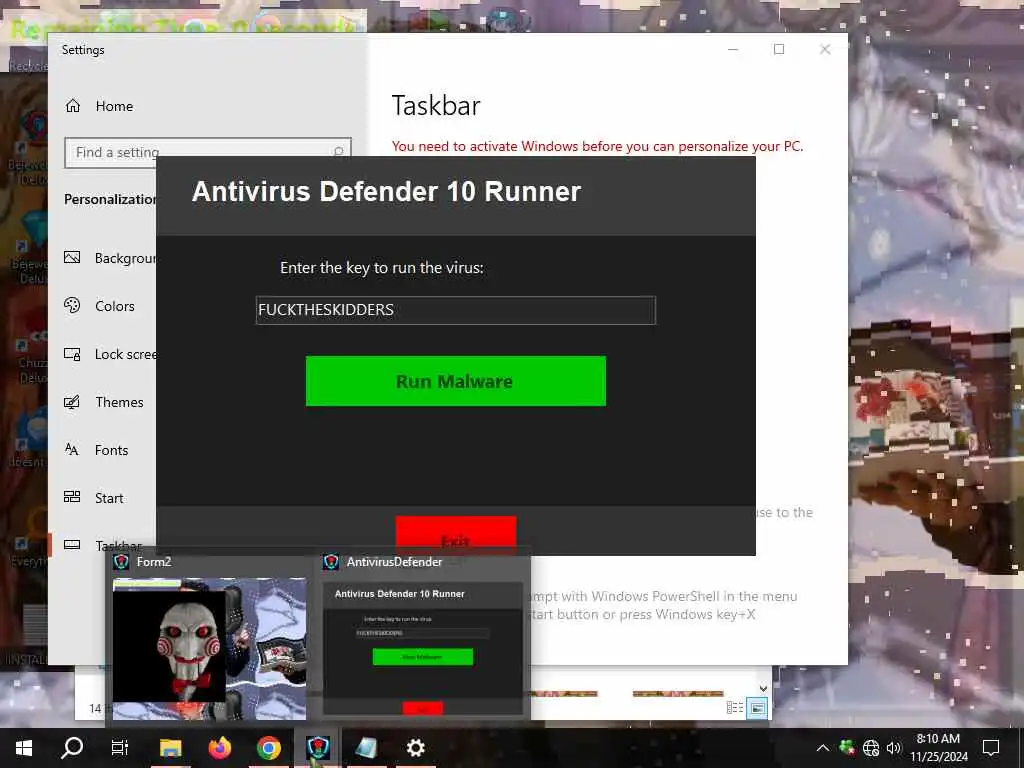
Task: Click the notepad-like app icon in taskbar
Action: coord(366,748)
